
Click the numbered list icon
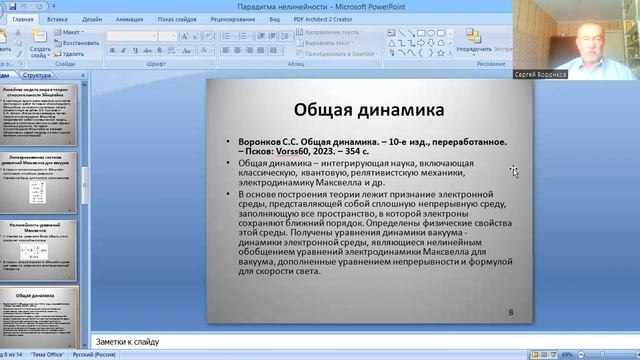coord(244,36)
